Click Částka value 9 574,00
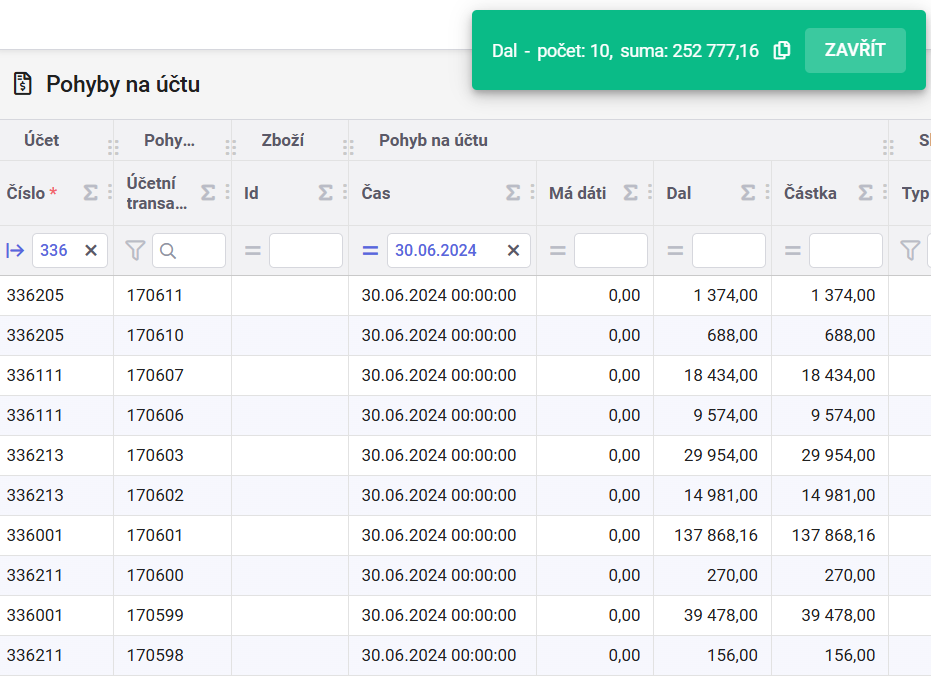Viewport: 931px width, 683px height. pyautogui.click(x=843, y=415)
